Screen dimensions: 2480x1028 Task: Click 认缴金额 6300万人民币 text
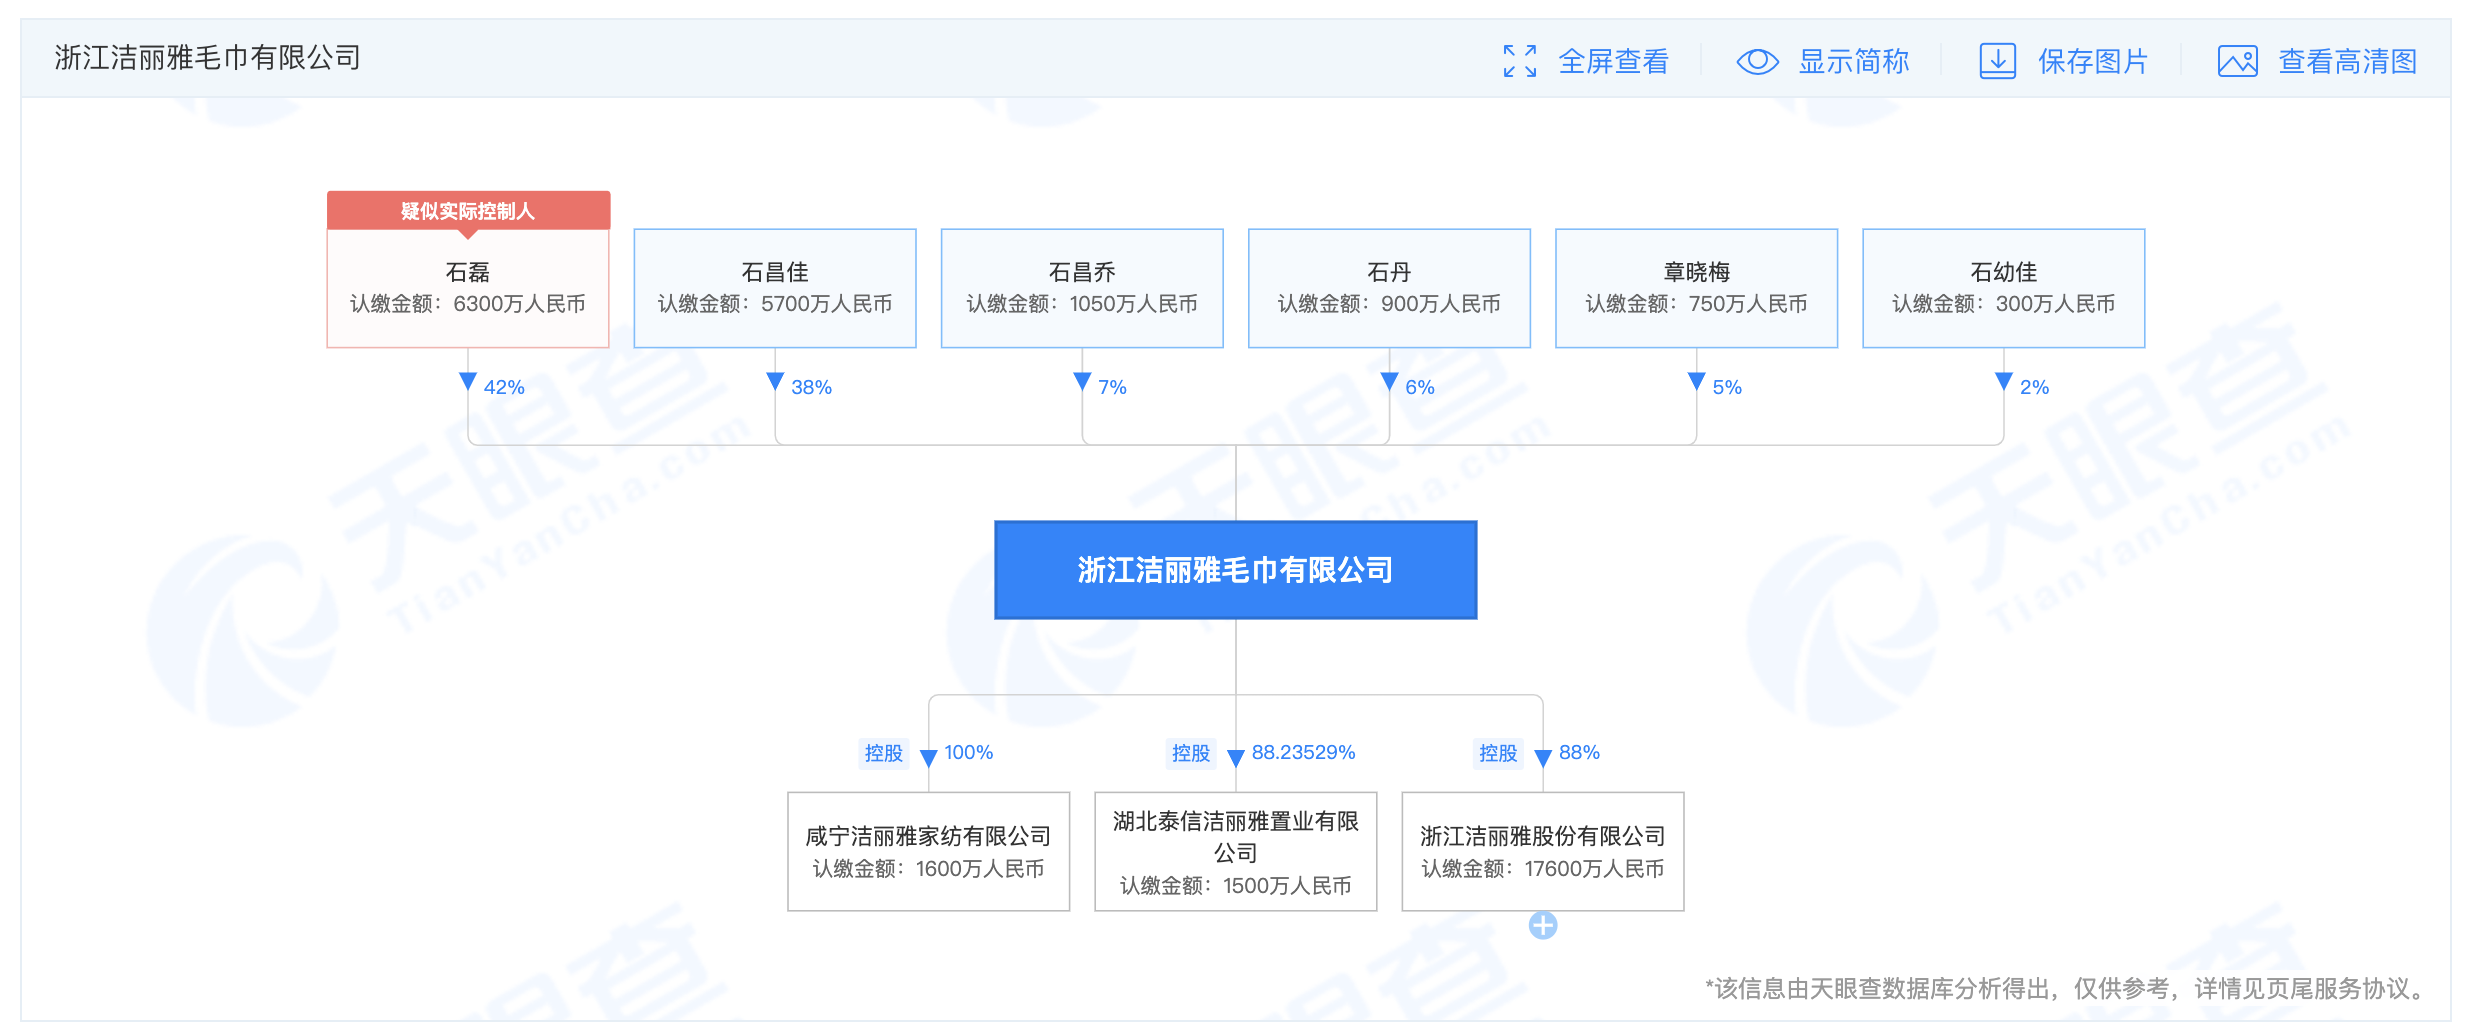pos(468,304)
